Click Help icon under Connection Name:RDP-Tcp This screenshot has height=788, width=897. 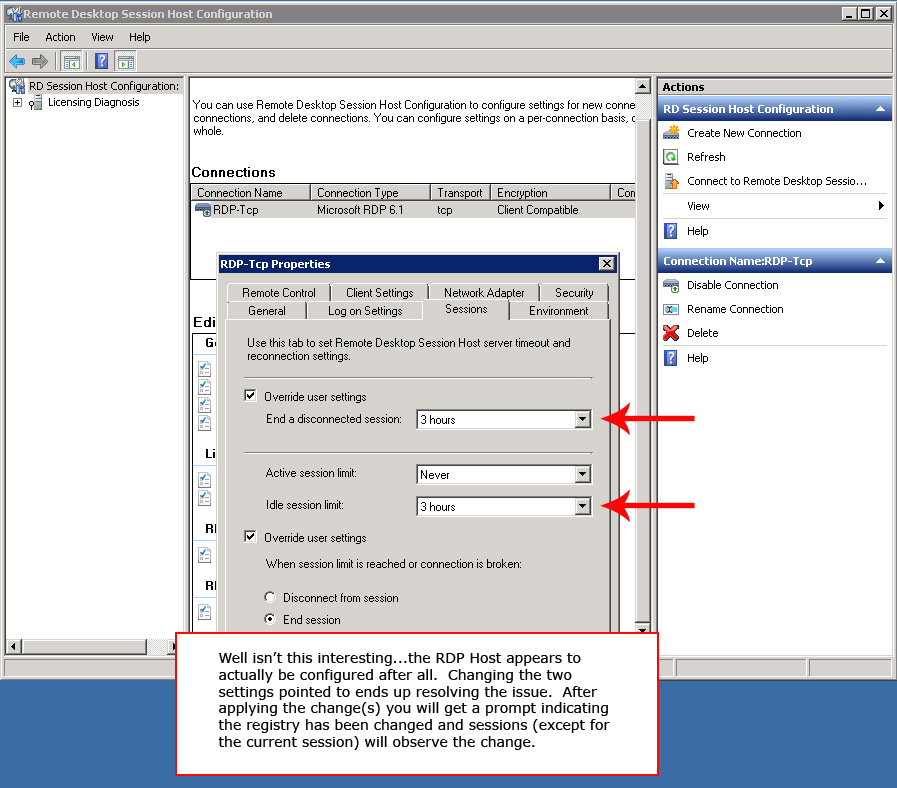click(x=671, y=358)
